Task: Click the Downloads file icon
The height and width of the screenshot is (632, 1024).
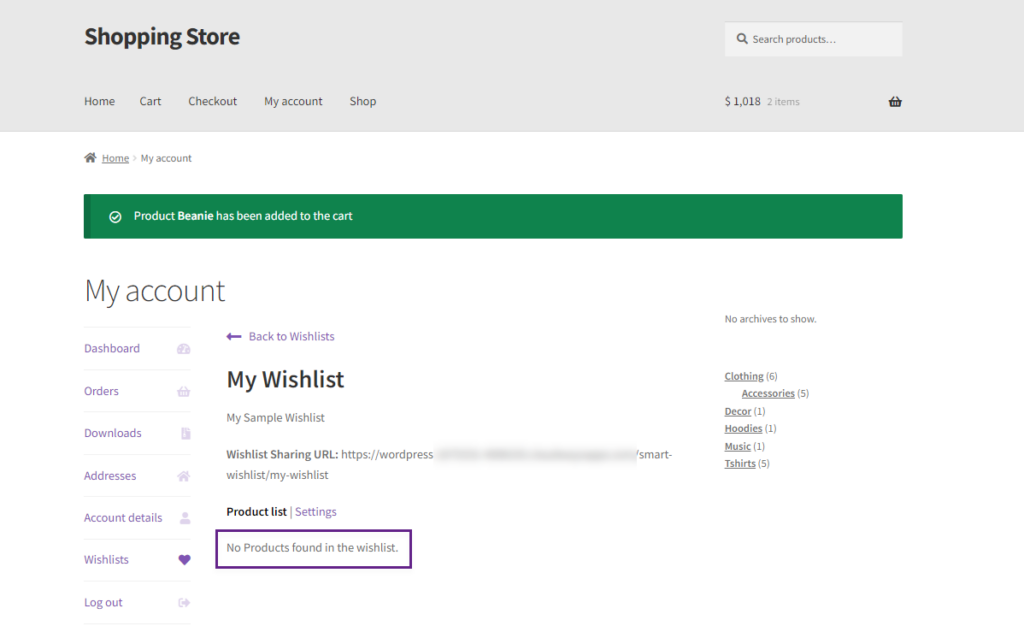Action: (x=185, y=434)
